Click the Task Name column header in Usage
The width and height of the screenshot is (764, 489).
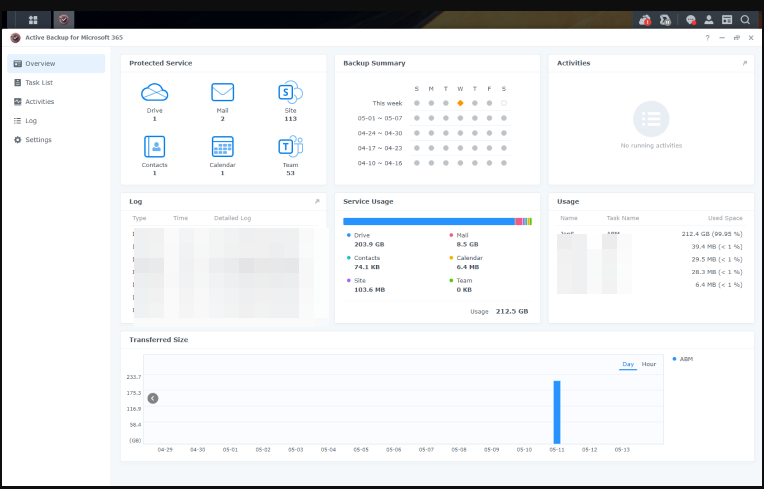point(622,218)
